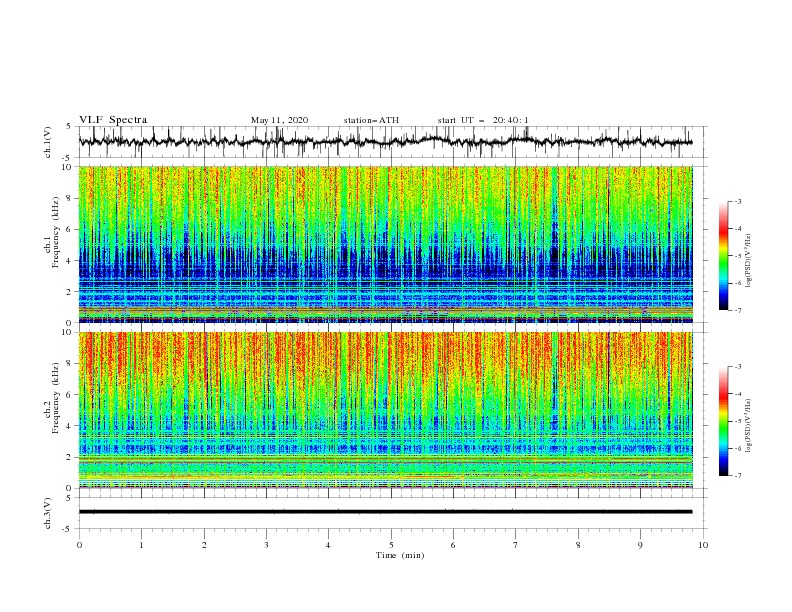The image size is (792, 612).
Task: Click the '-3' value on upper colorbar
Action: pos(738,202)
